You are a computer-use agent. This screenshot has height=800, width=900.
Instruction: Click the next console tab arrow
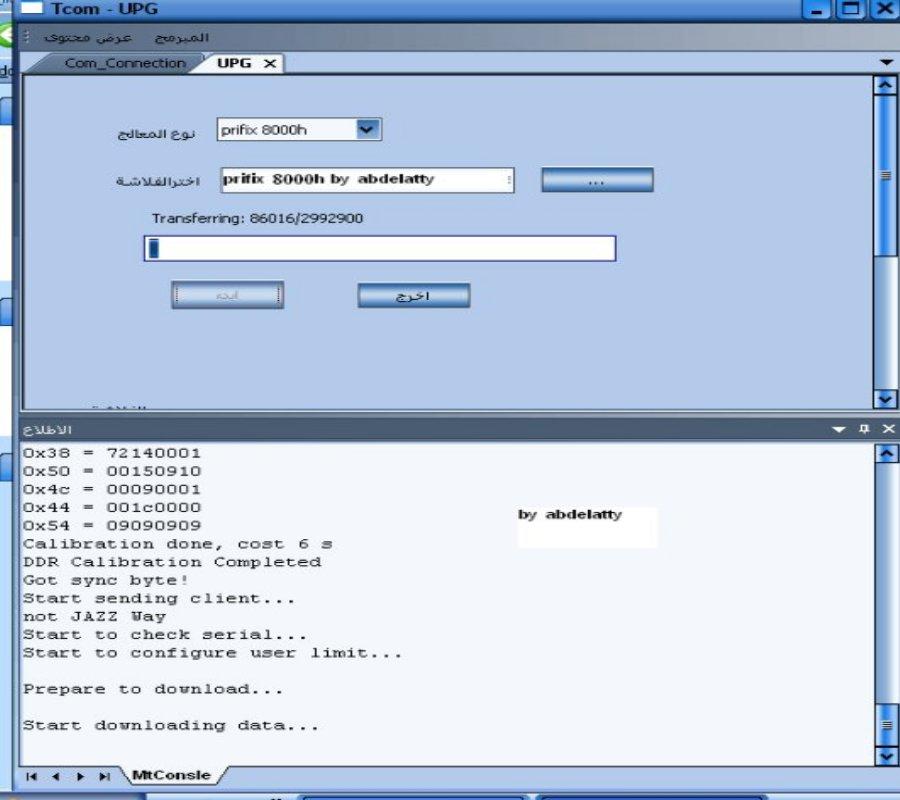pos(80,776)
